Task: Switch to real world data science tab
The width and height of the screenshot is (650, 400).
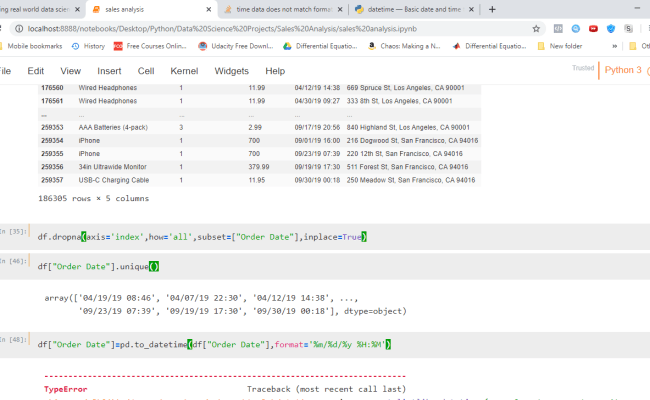Action: click(41, 9)
